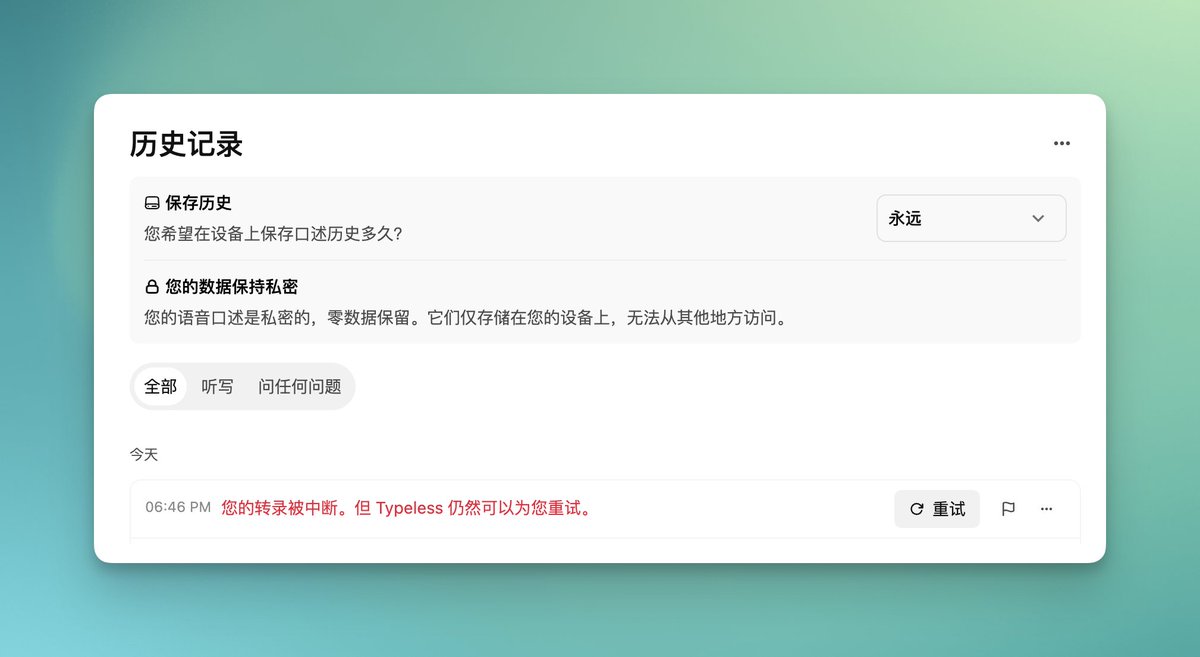Open the 永远 retention dropdown

click(970, 218)
